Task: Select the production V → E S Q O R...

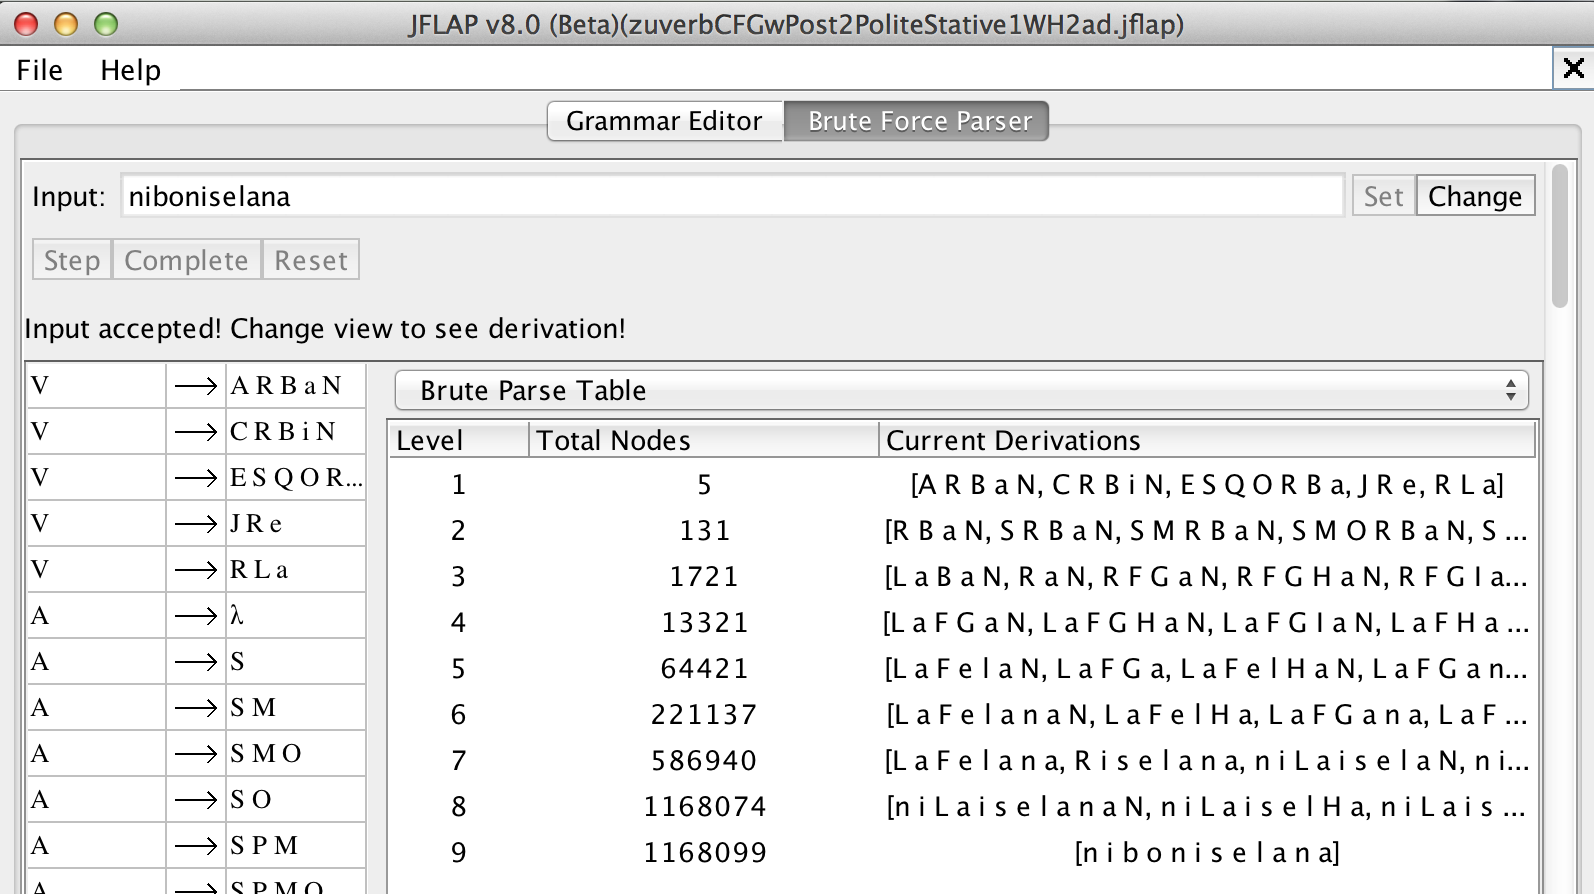Action: 196,477
